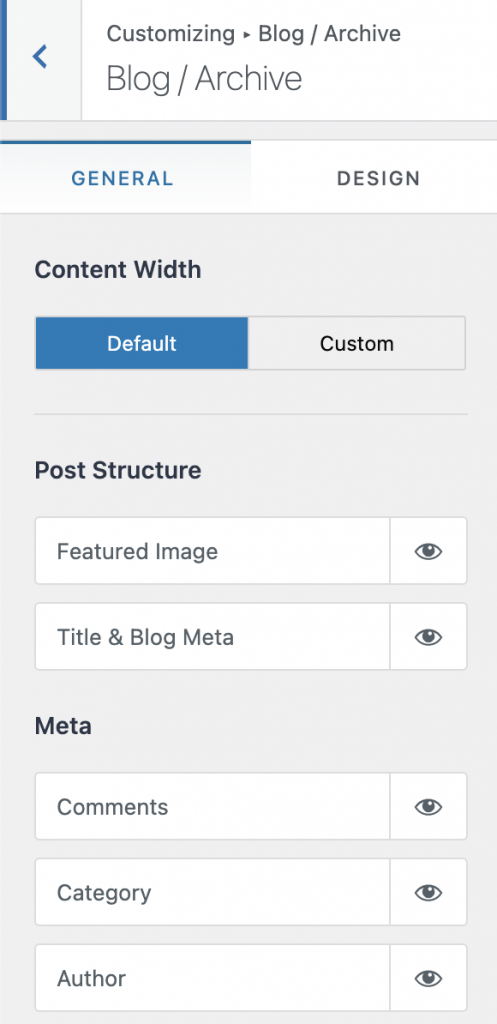Click the Customizing breadcrumb text
Image resolution: width=497 pixels, height=1024 pixels.
(x=170, y=33)
